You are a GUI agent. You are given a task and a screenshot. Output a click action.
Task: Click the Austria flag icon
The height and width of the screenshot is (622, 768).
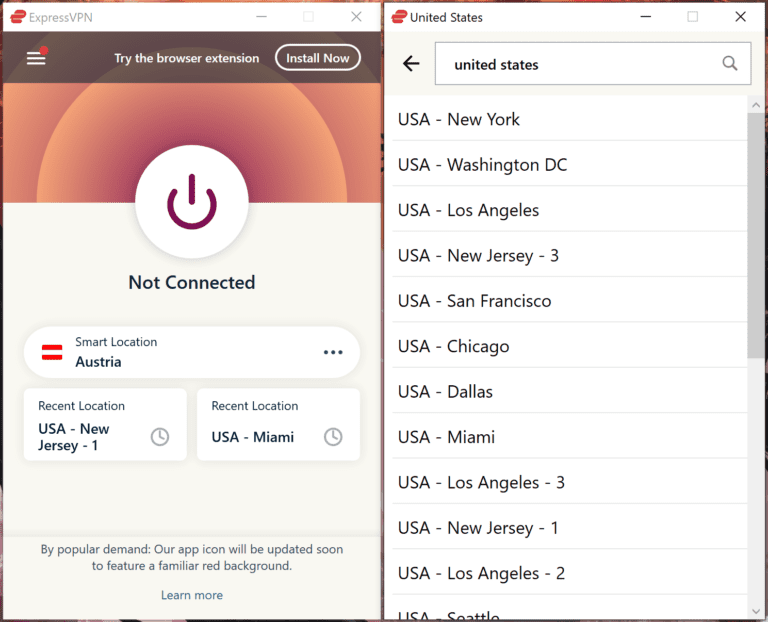52,352
